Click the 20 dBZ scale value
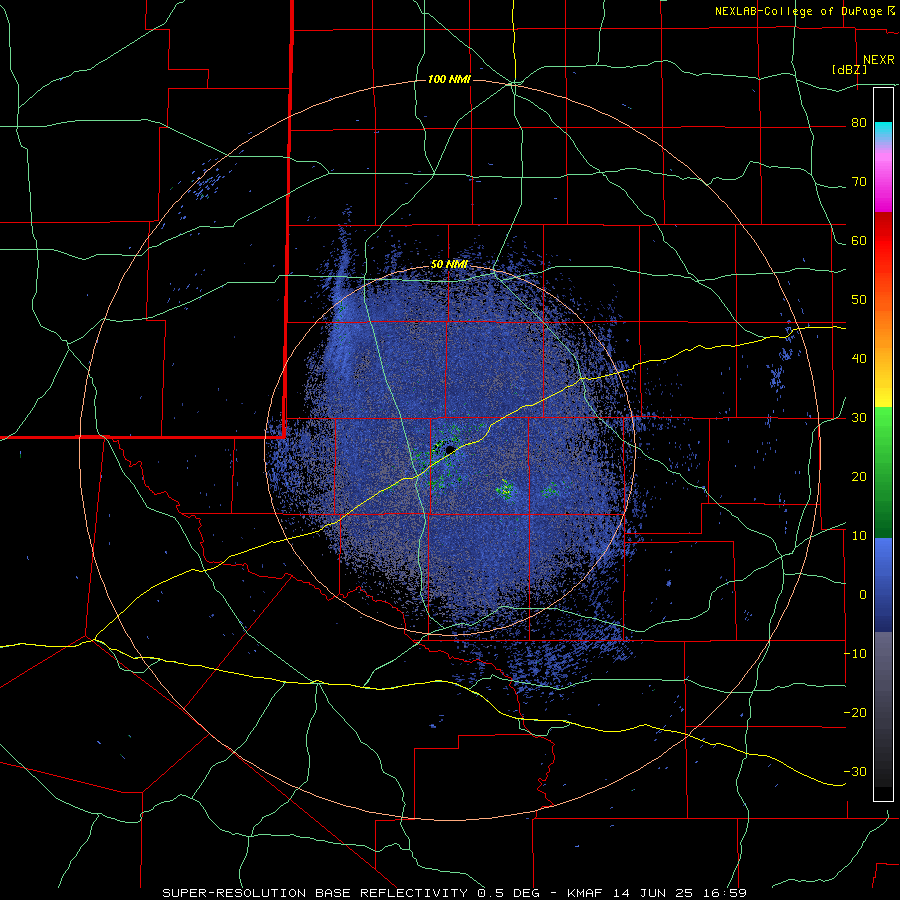Screen dimensions: 900x900 (859, 477)
